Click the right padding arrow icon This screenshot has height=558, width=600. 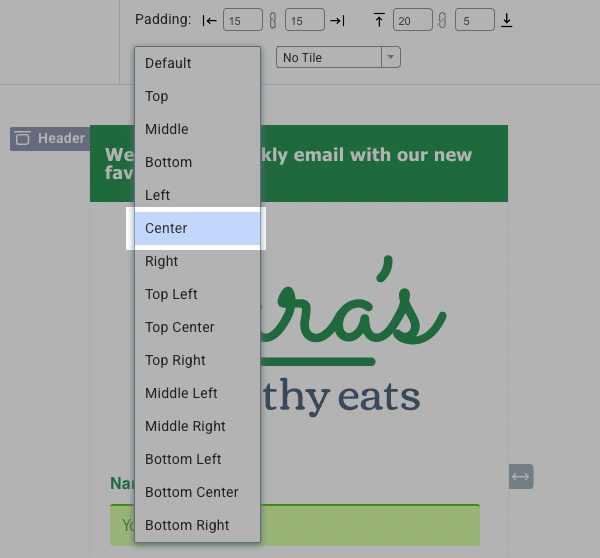click(x=337, y=20)
